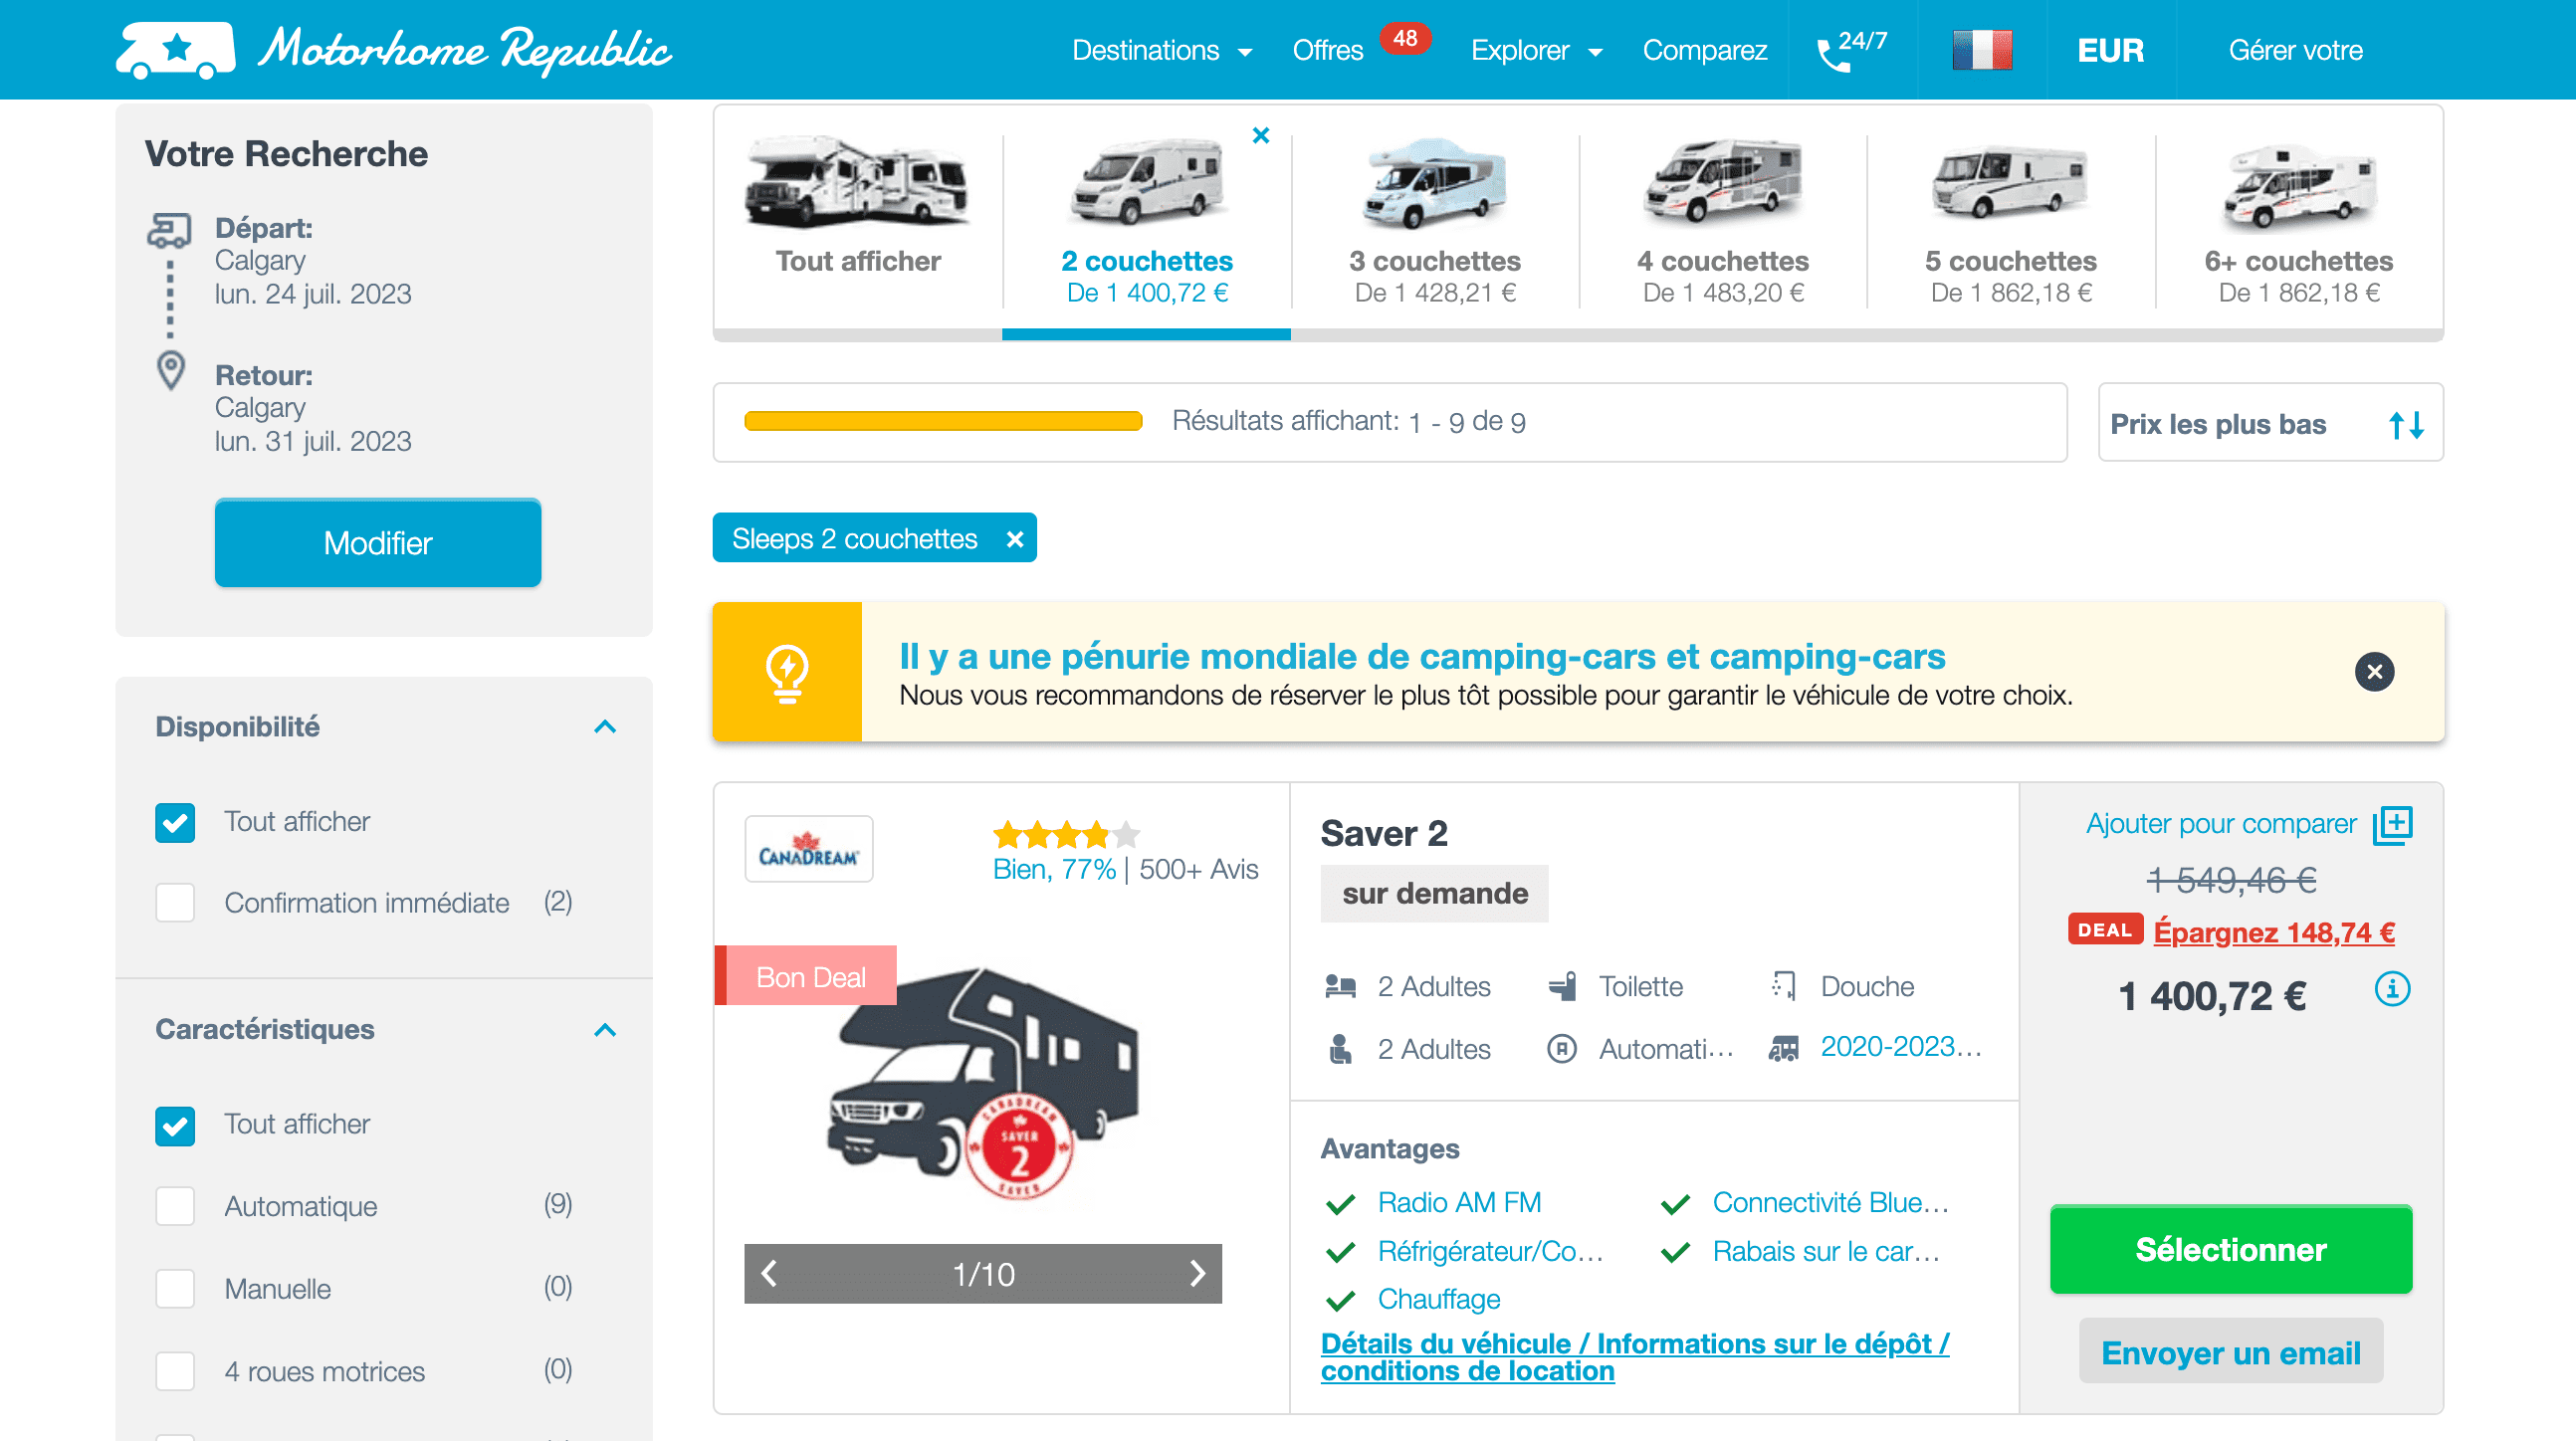Select the 3 couchettes tab

coord(1434,220)
